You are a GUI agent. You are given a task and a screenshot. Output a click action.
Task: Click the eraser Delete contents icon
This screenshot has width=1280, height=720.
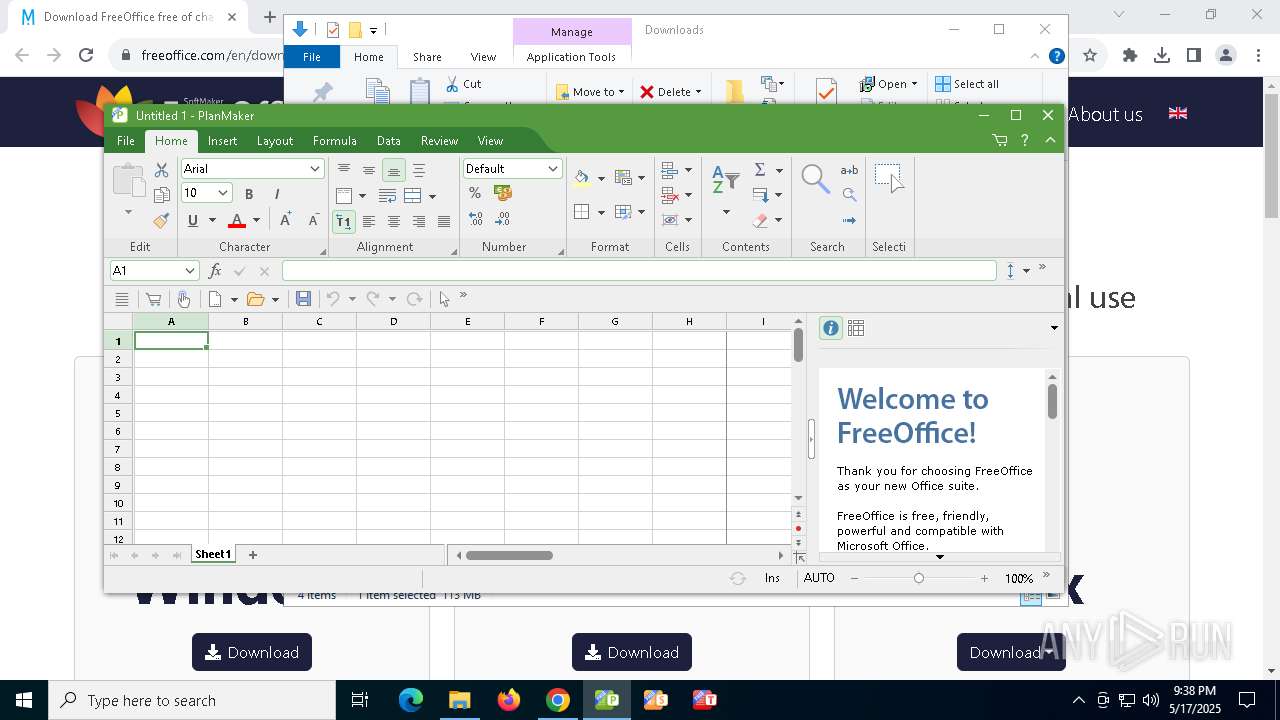point(760,220)
